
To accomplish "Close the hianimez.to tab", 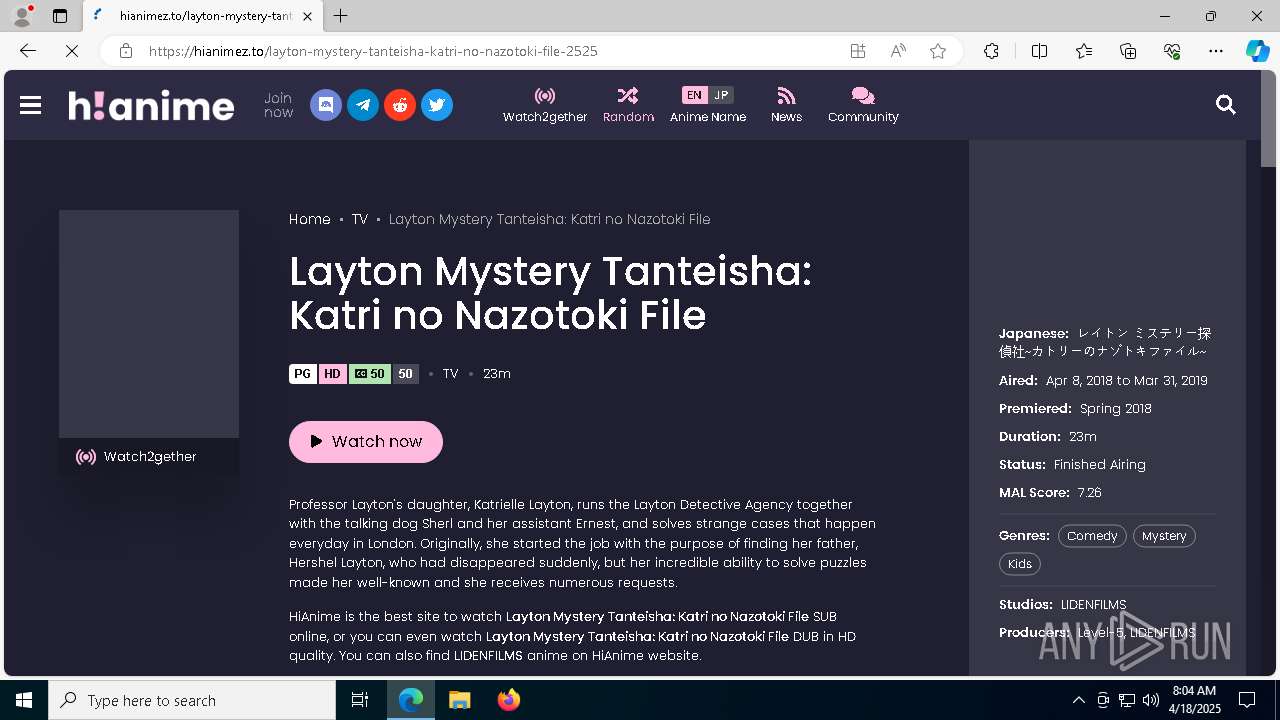I will pos(308,16).
